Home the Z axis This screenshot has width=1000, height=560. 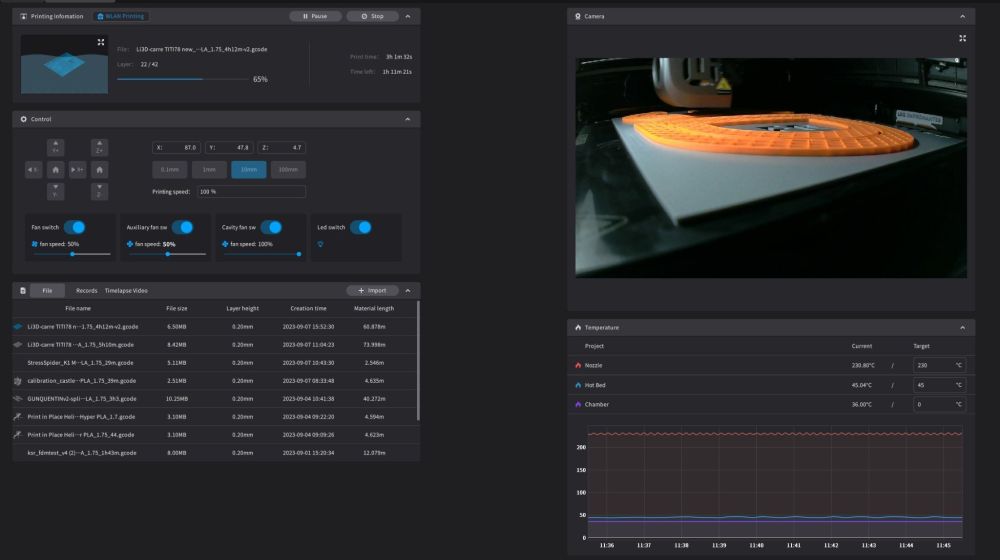100,170
